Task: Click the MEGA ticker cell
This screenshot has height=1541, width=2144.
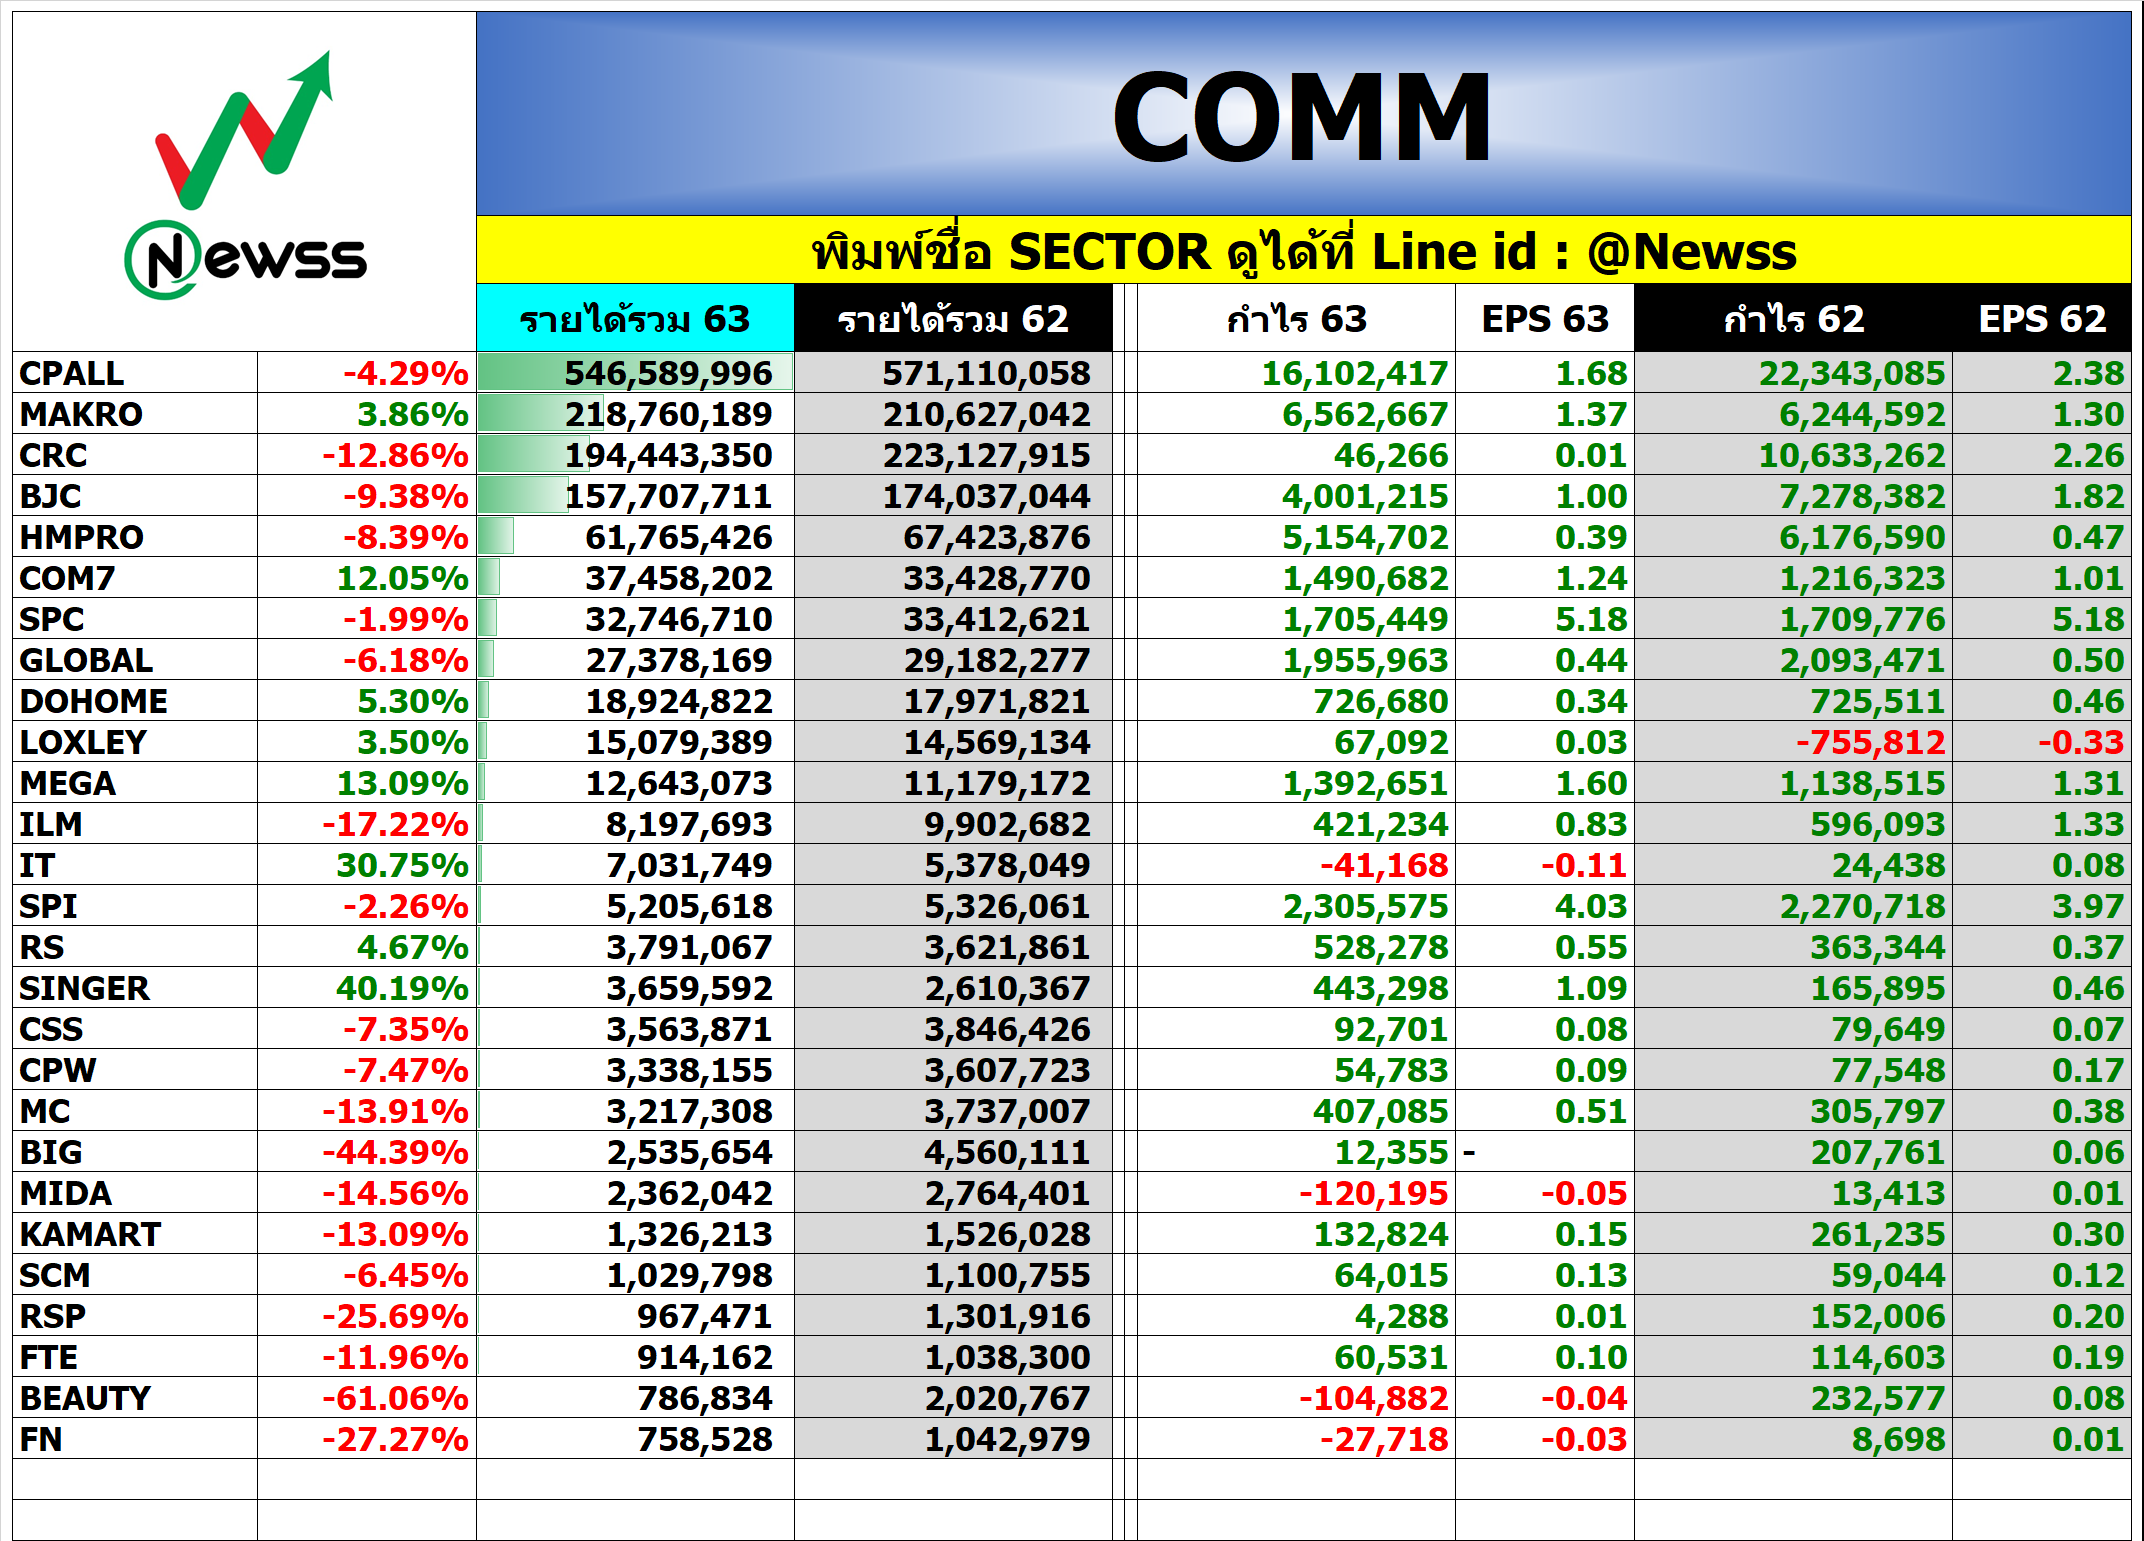Action: 135,783
